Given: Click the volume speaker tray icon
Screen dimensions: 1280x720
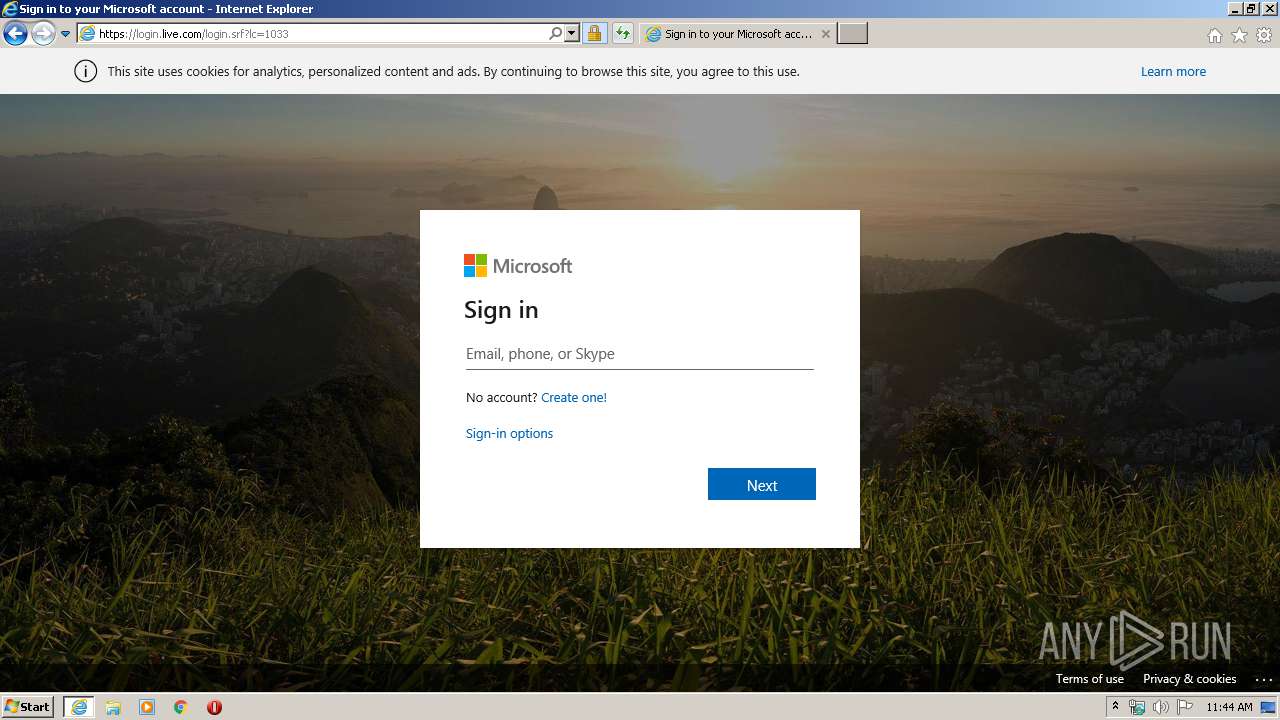Looking at the screenshot, I should (x=1160, y=707).
